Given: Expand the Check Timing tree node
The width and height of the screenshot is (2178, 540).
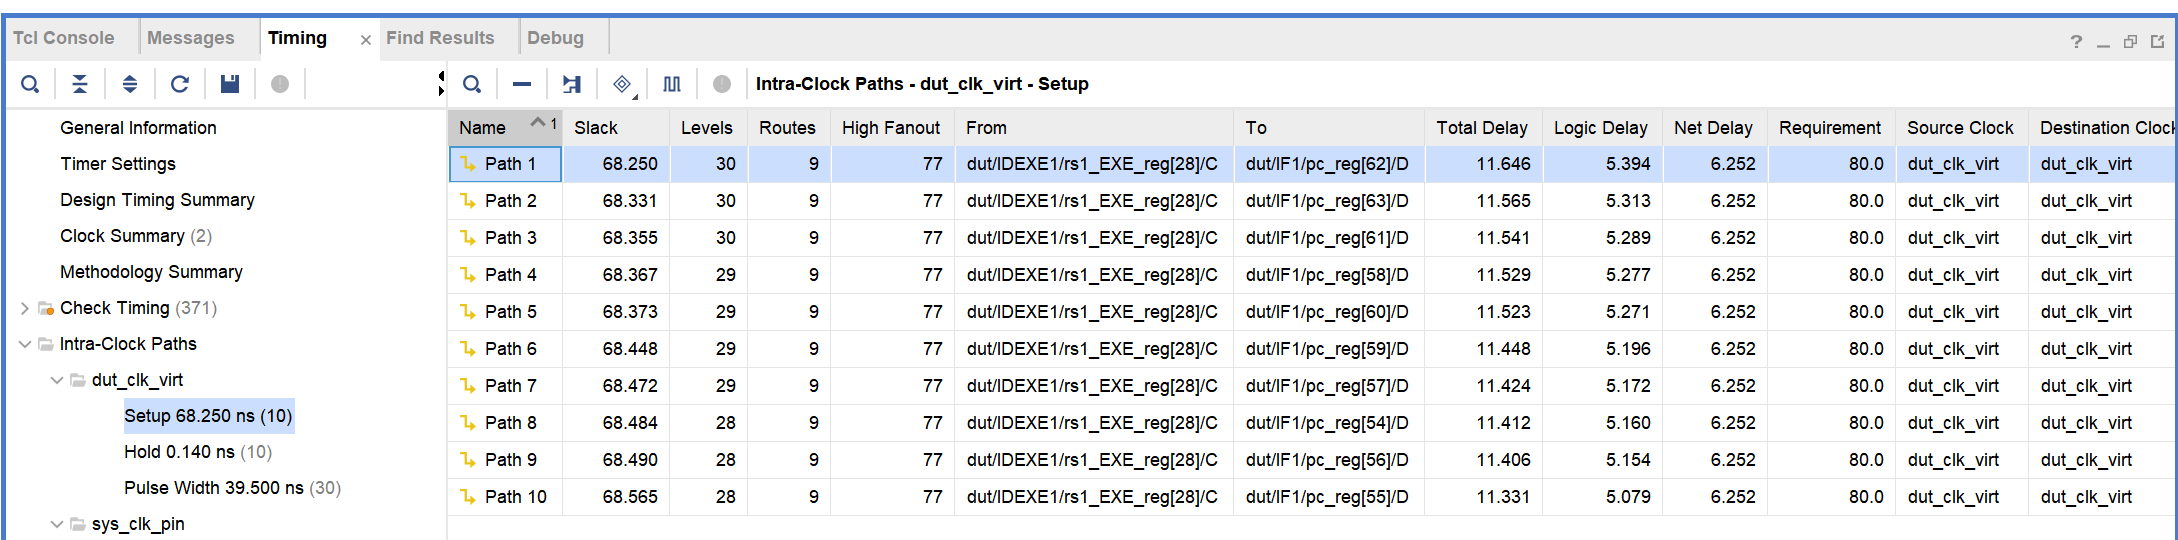Looking at the screenshot, I should 25,308.
